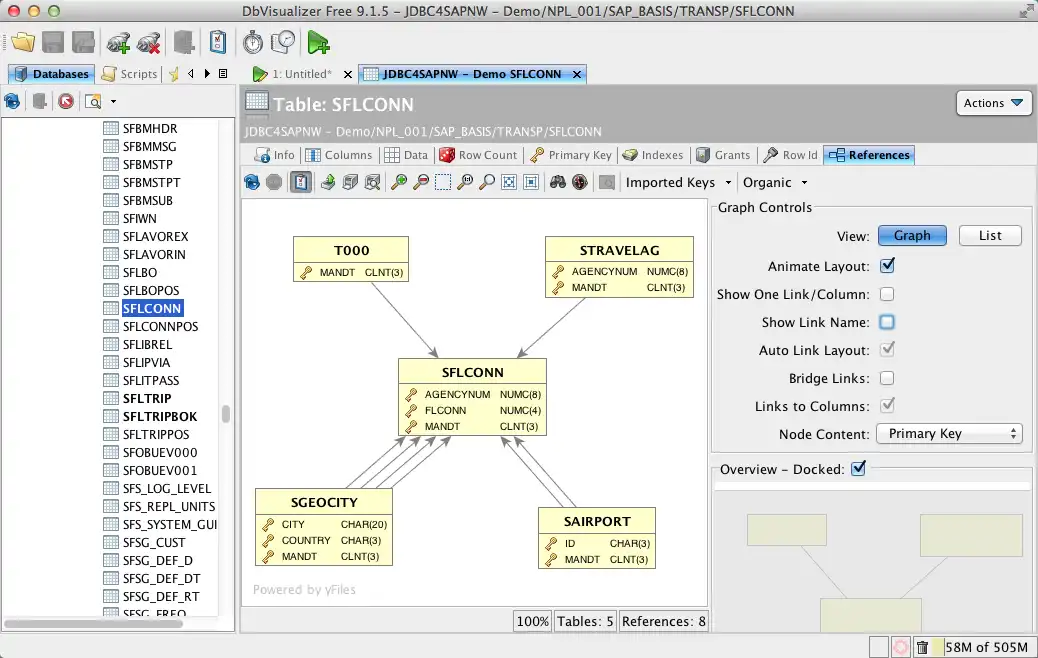Open the Info tab
The width and height of the screenshot is (1038, 658).
275,155
